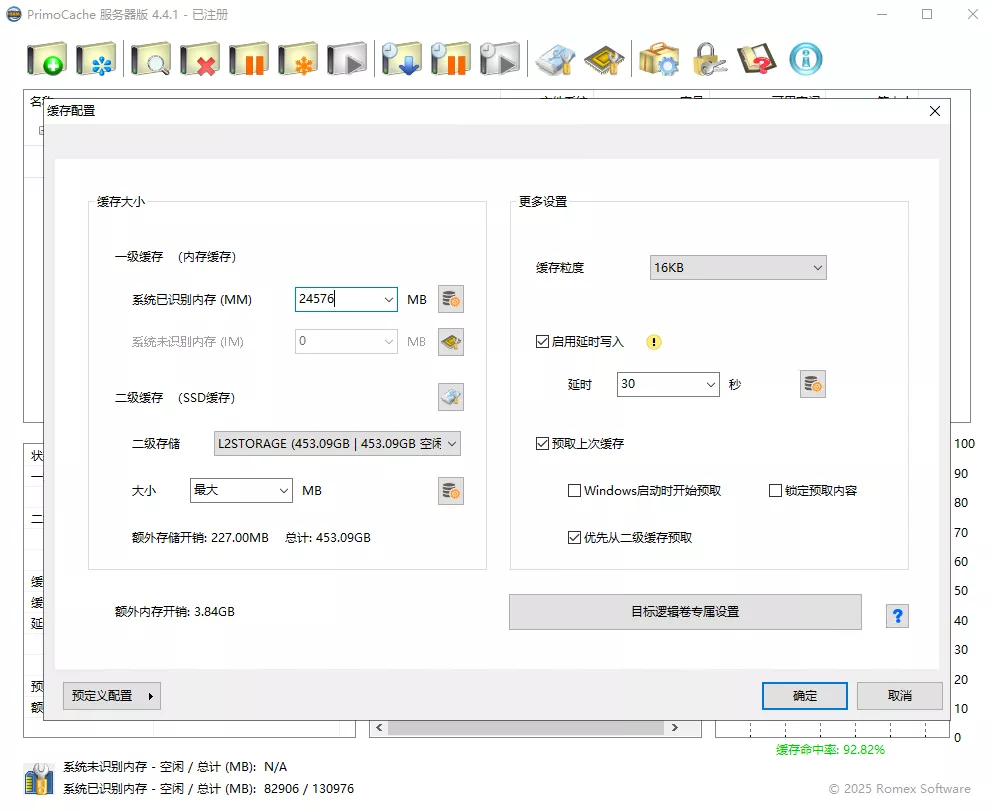Viewport: 993px width, 811px height.
Task: Click the 目标逻辑卷专属设置 button
Action: 685,611
